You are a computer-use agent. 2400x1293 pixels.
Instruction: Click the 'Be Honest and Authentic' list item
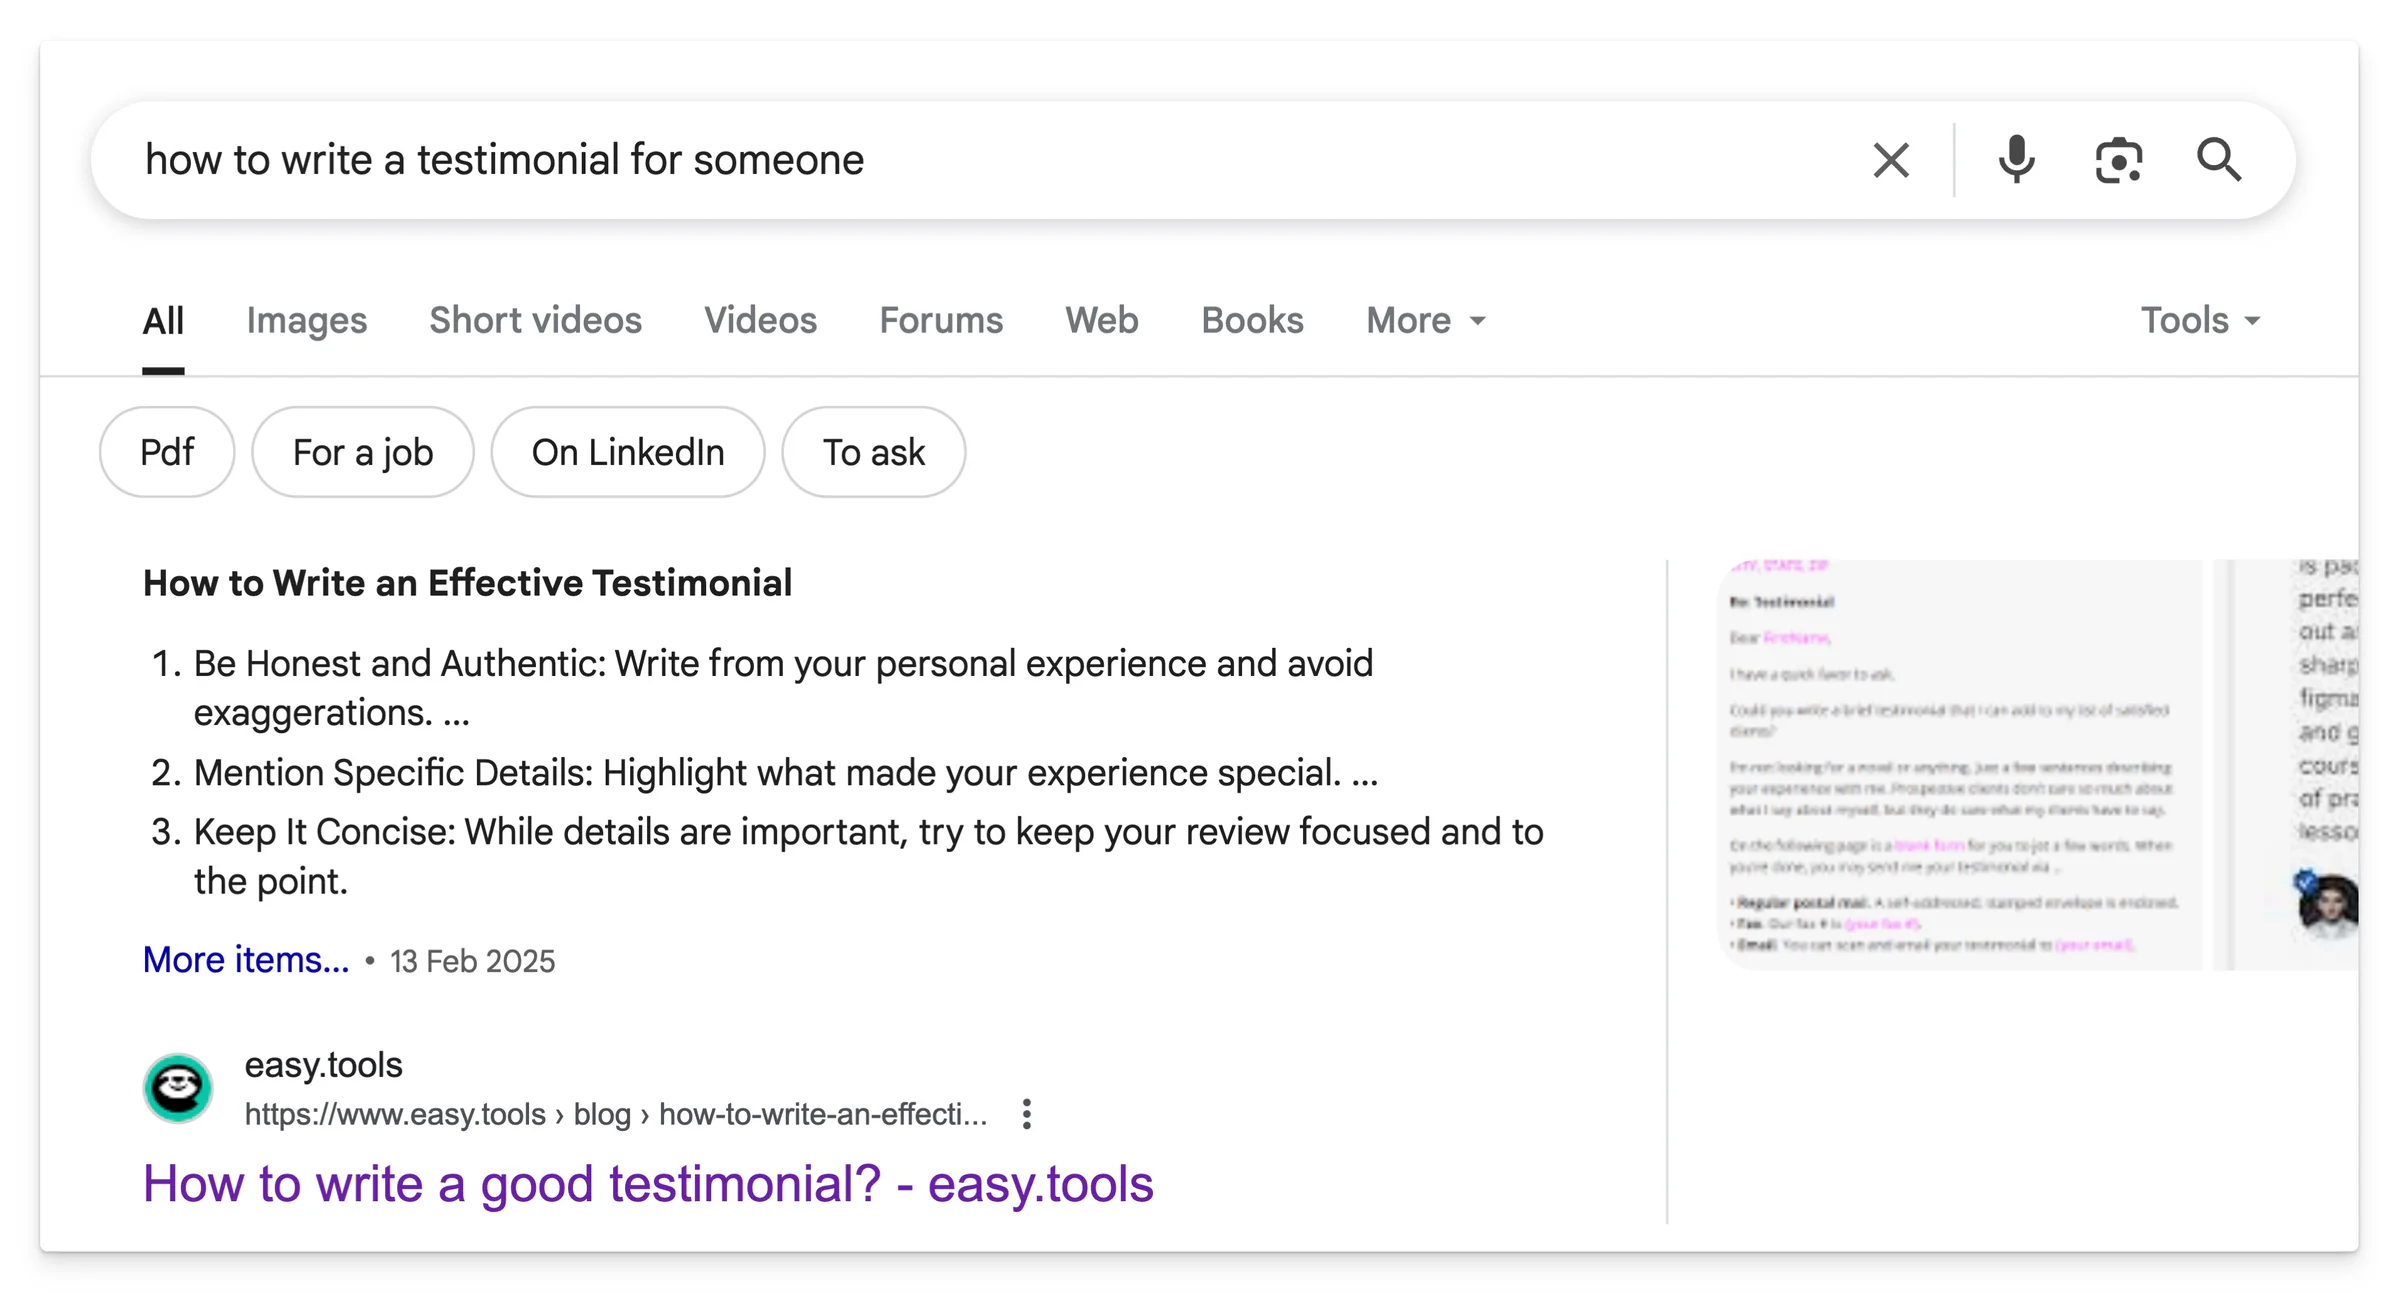point(783,688)
